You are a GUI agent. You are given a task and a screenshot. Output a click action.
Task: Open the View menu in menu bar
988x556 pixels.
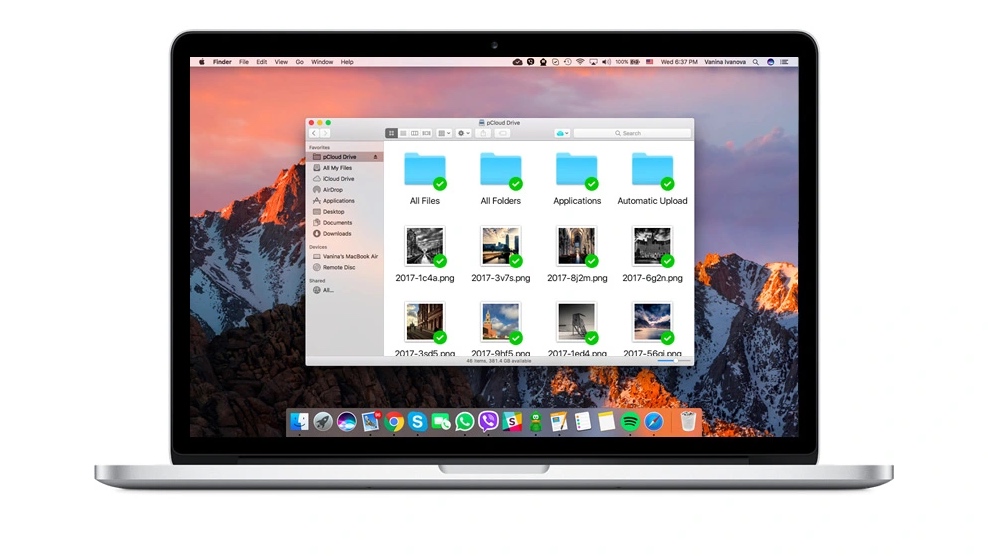pos(281,62)
